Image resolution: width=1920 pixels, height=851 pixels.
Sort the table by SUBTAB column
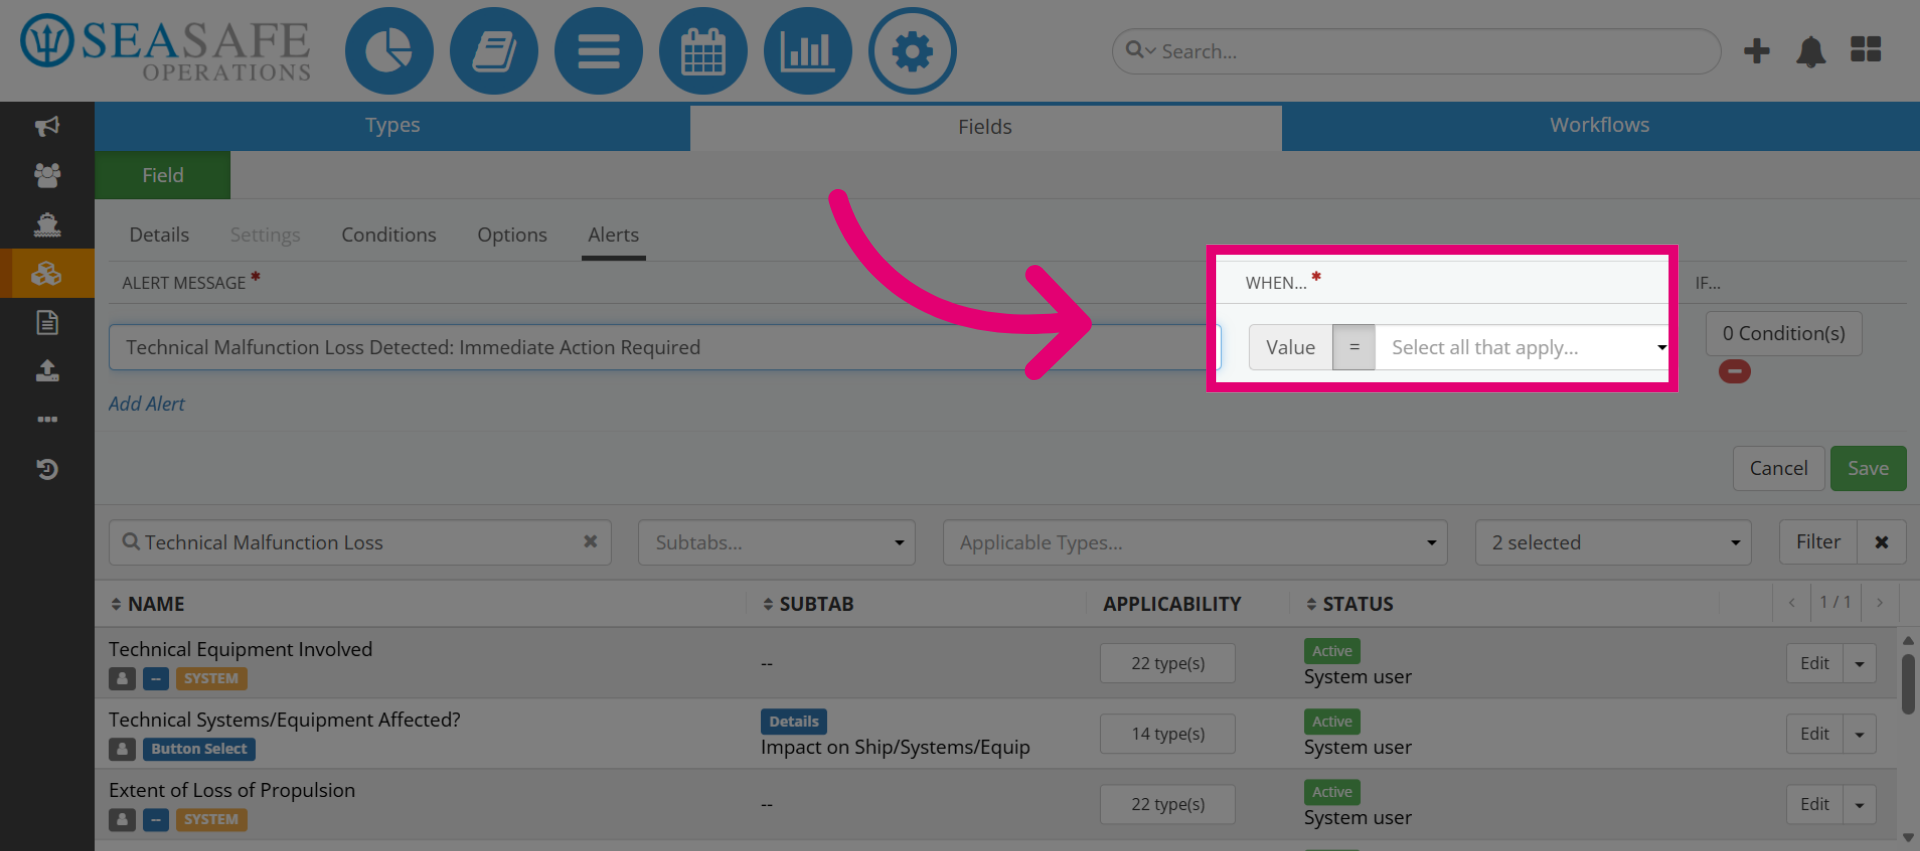[808, 604]
